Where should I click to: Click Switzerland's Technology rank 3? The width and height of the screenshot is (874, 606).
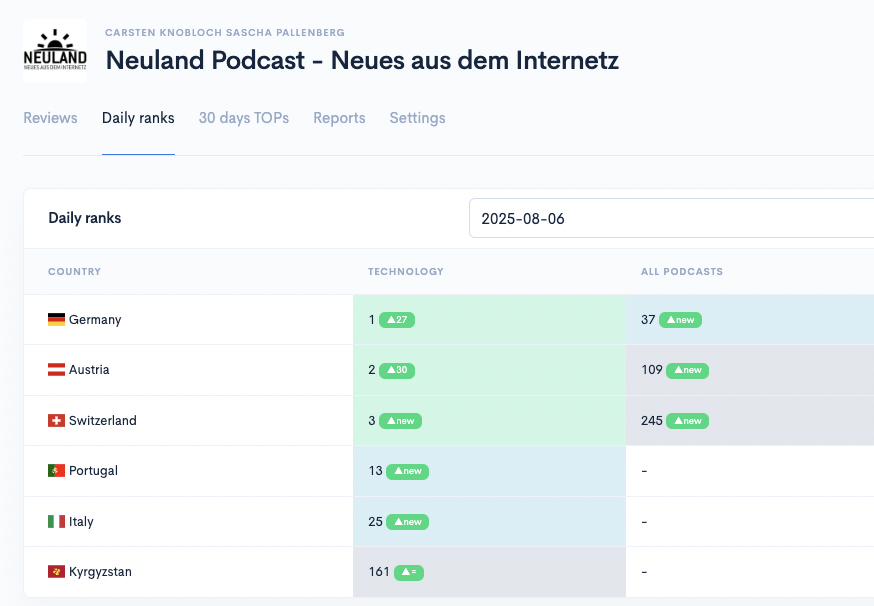(372, 420)
